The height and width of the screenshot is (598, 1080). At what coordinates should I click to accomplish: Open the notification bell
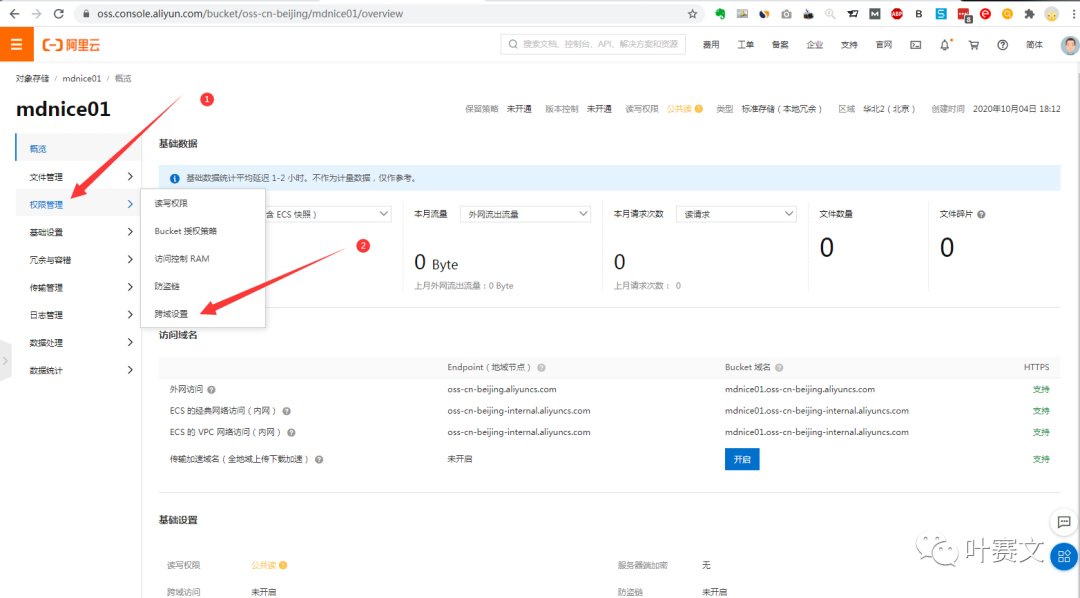coord(944,45)
